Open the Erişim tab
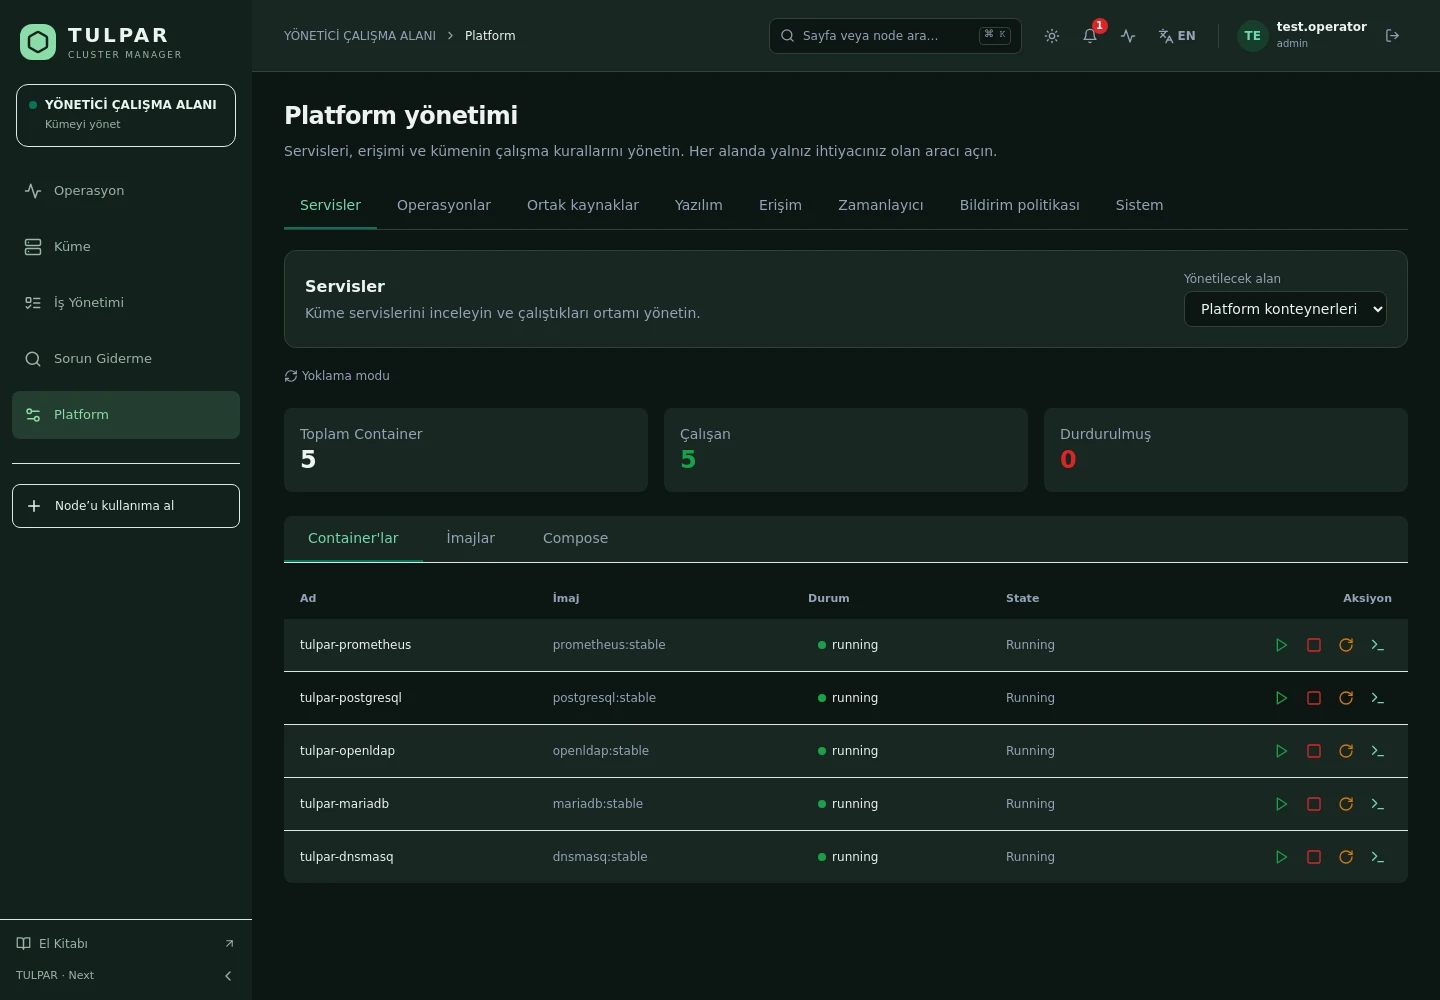Image resolution: width=1440 pixels, height=1000 pixels. pos(780,205)
